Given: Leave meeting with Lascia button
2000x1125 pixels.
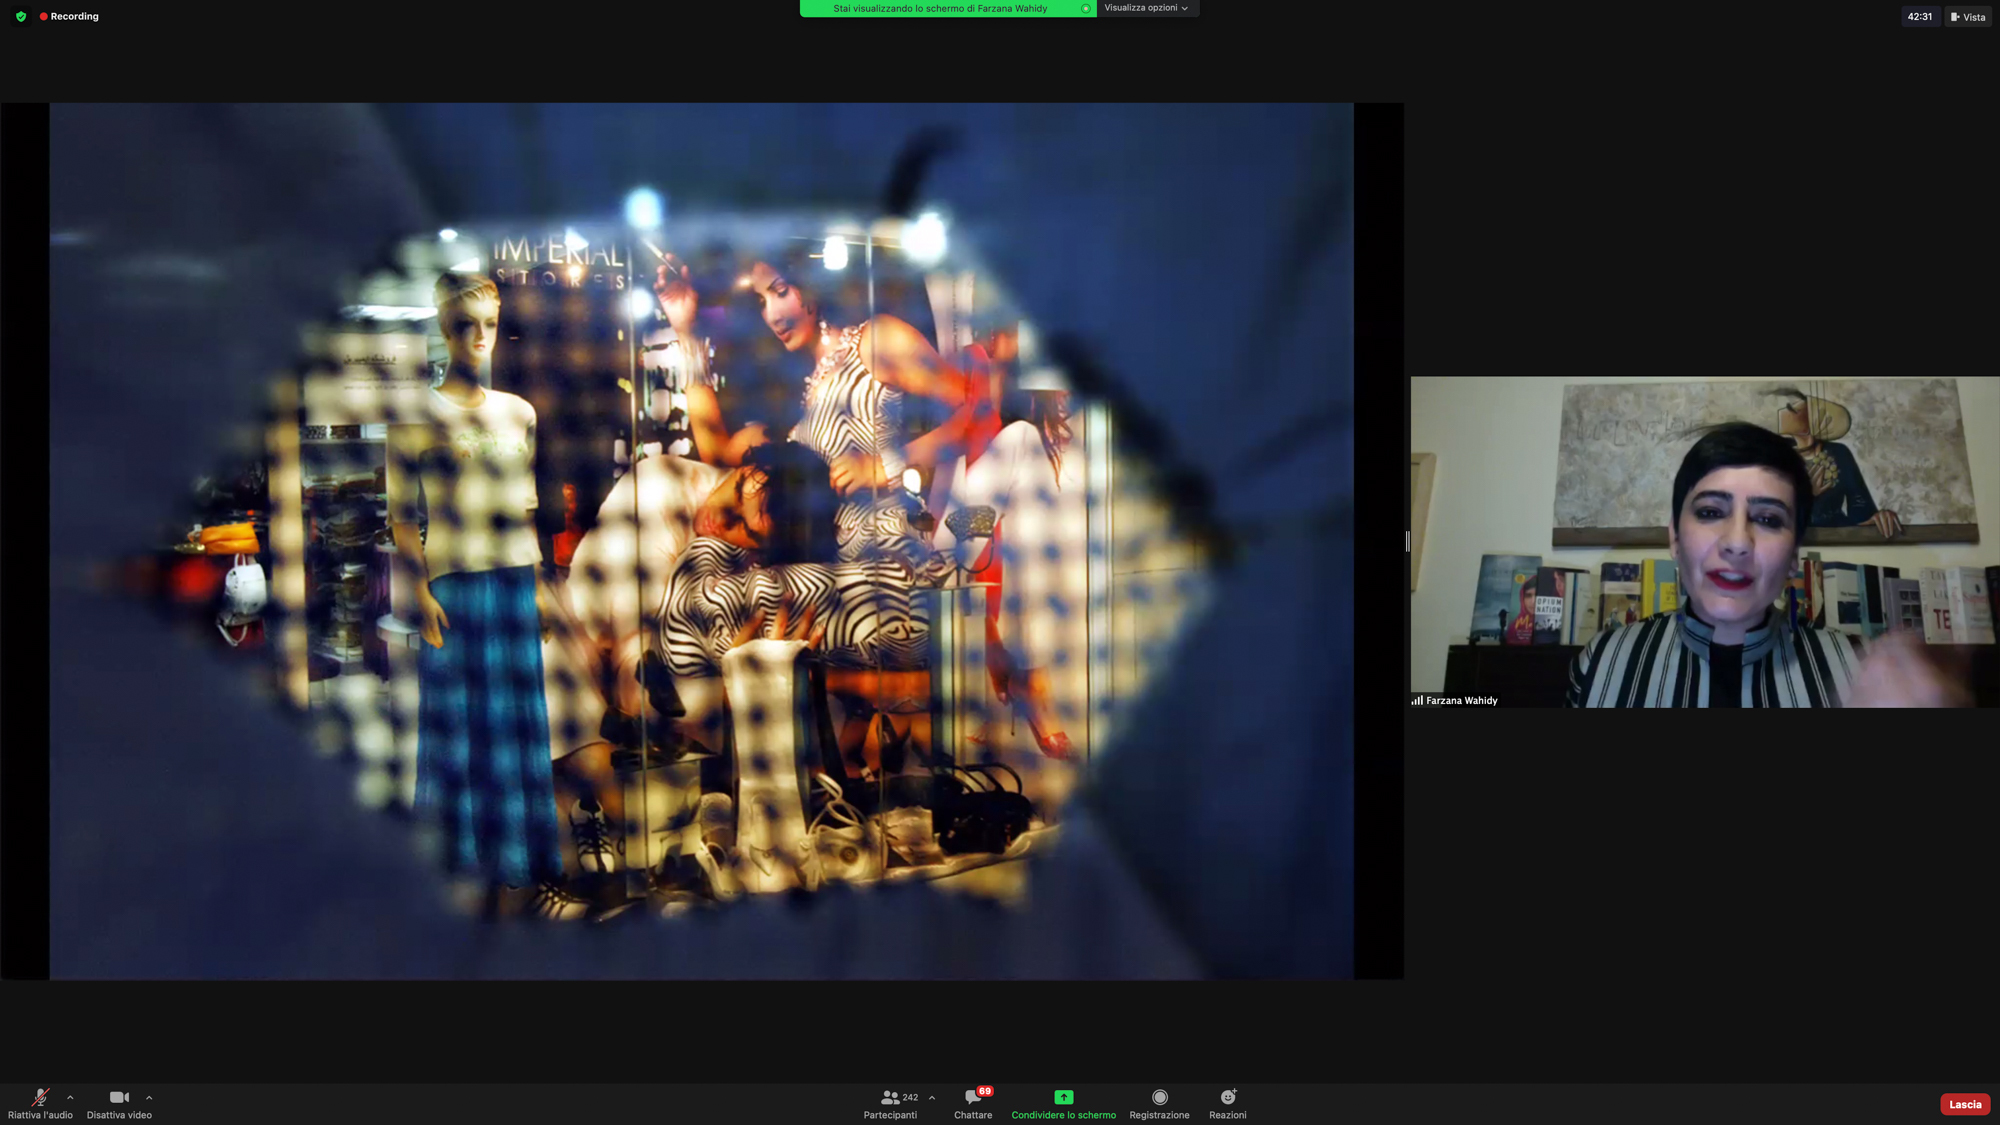Looking at the screenshot, I should (1964, 1104).
